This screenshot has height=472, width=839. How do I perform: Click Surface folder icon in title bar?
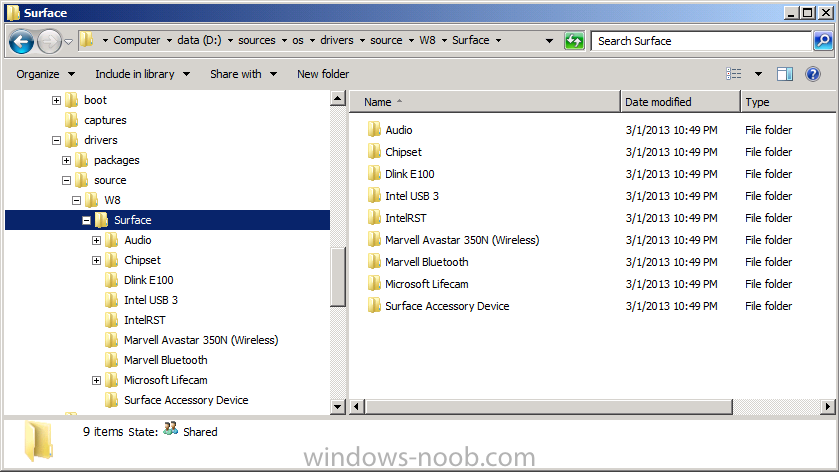[13, 12]
